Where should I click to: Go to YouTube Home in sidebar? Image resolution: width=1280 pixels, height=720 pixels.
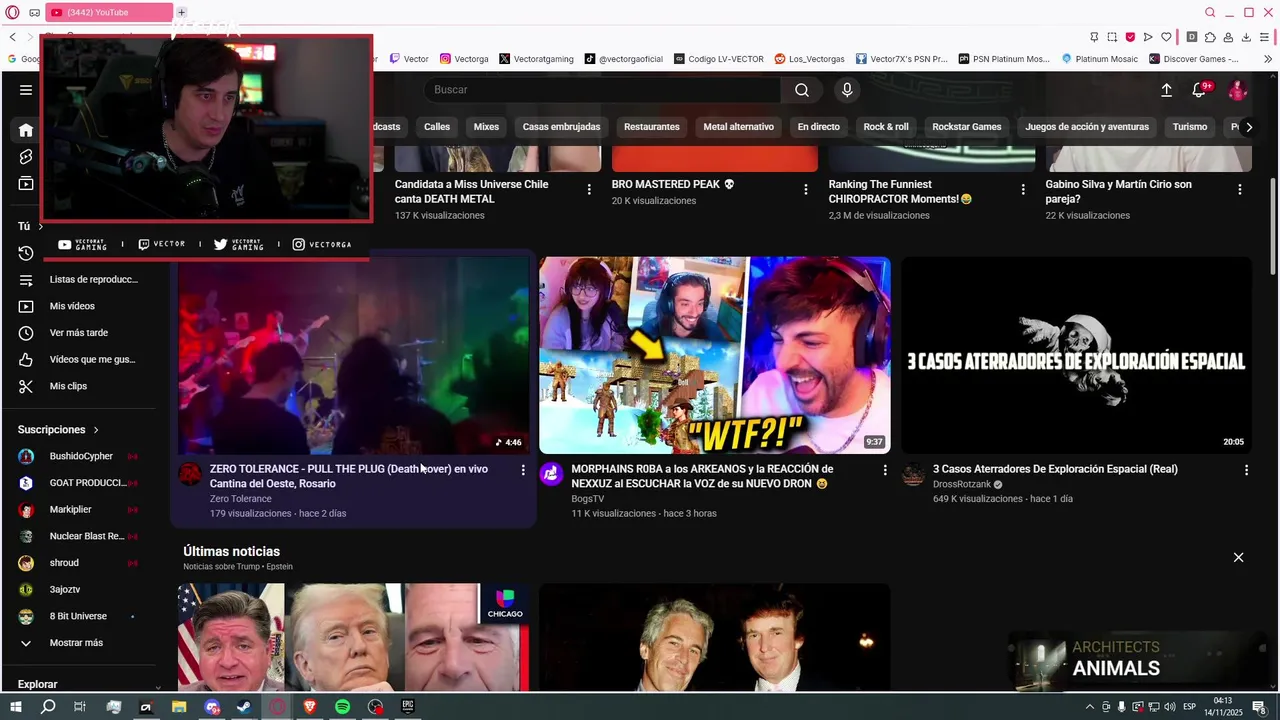[x=26, y=130]
